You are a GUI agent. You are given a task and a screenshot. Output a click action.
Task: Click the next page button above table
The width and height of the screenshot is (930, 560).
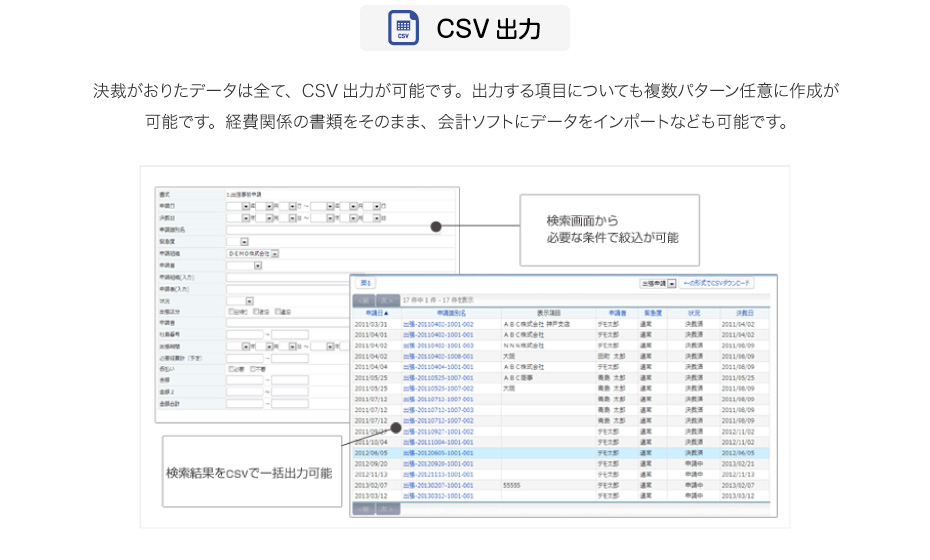click(389, 298)
